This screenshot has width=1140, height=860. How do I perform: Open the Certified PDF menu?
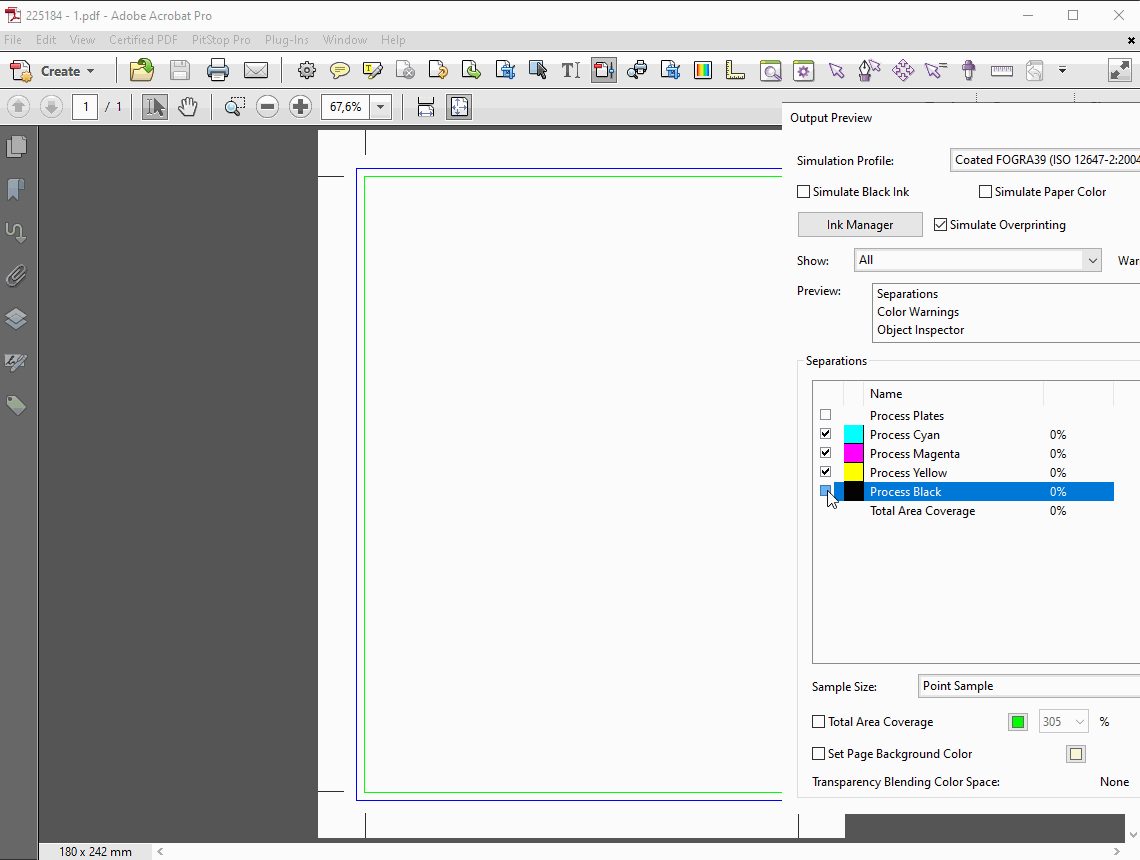[x=144, y=40]
